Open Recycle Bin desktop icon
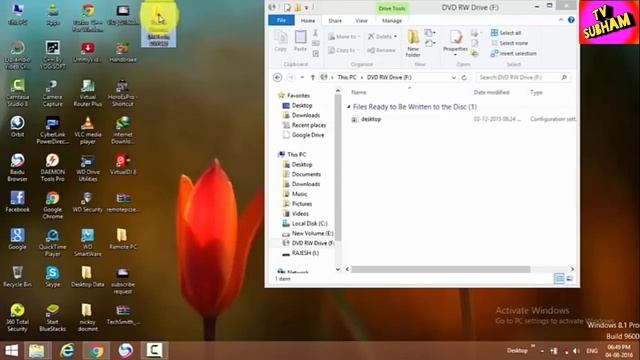This screenshot has height=360, width=640. [18, 276]
